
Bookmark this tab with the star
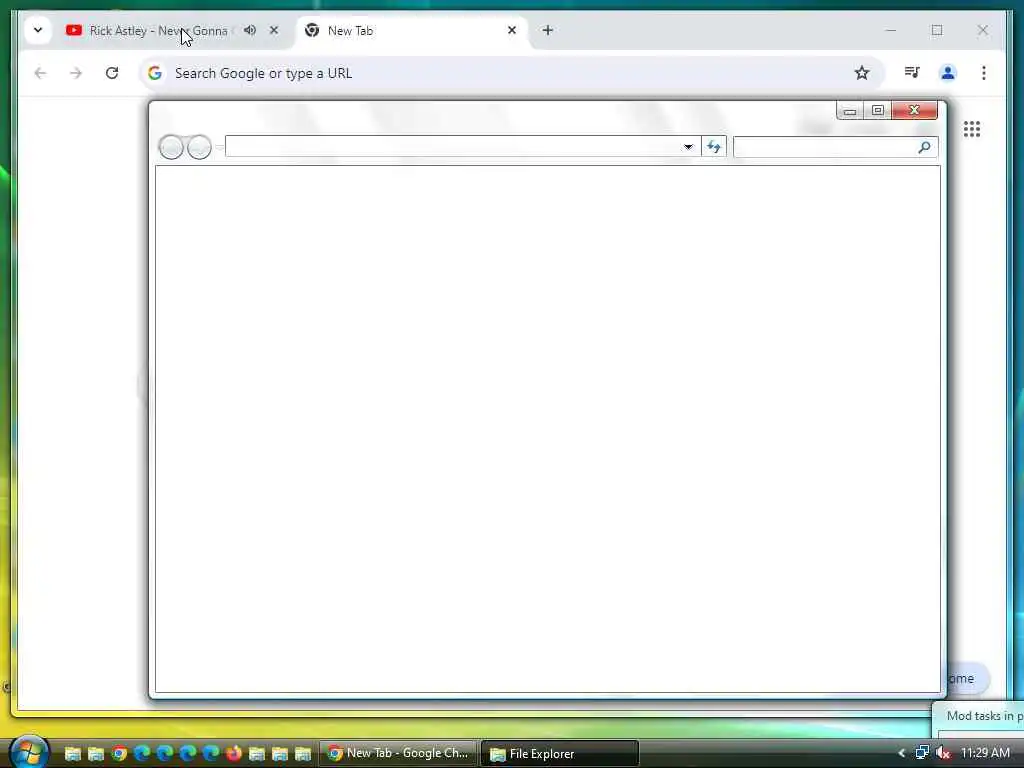coord(862,73)
